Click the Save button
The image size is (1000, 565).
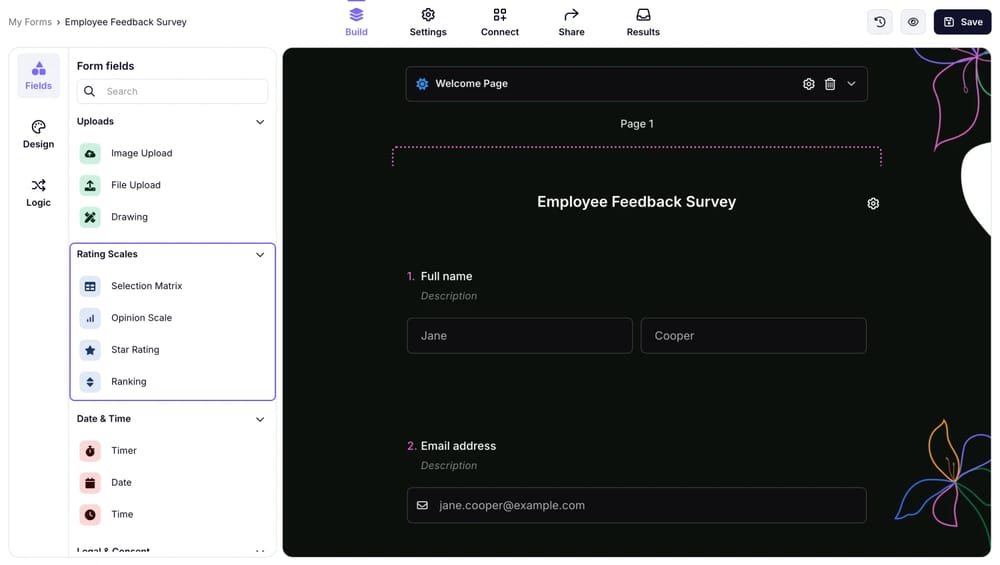coord(962,22)
